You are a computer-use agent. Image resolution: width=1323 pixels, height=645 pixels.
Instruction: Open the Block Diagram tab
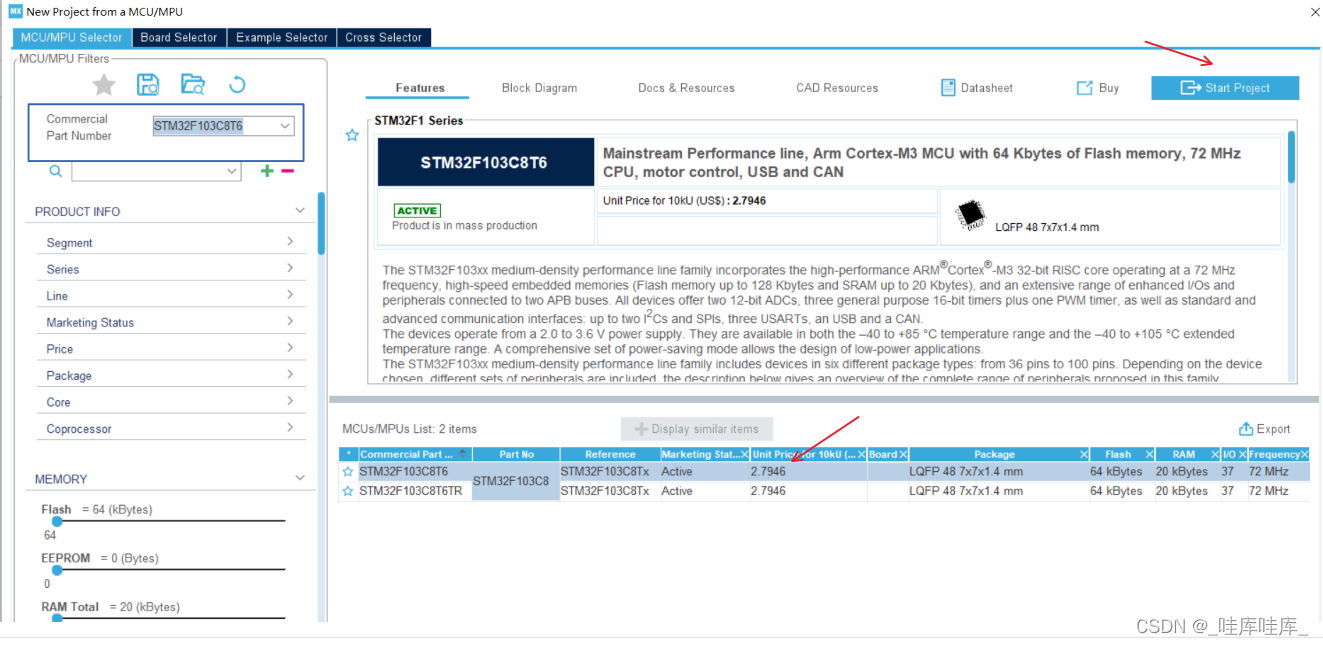pyautogui.click(x=539, y=88)
